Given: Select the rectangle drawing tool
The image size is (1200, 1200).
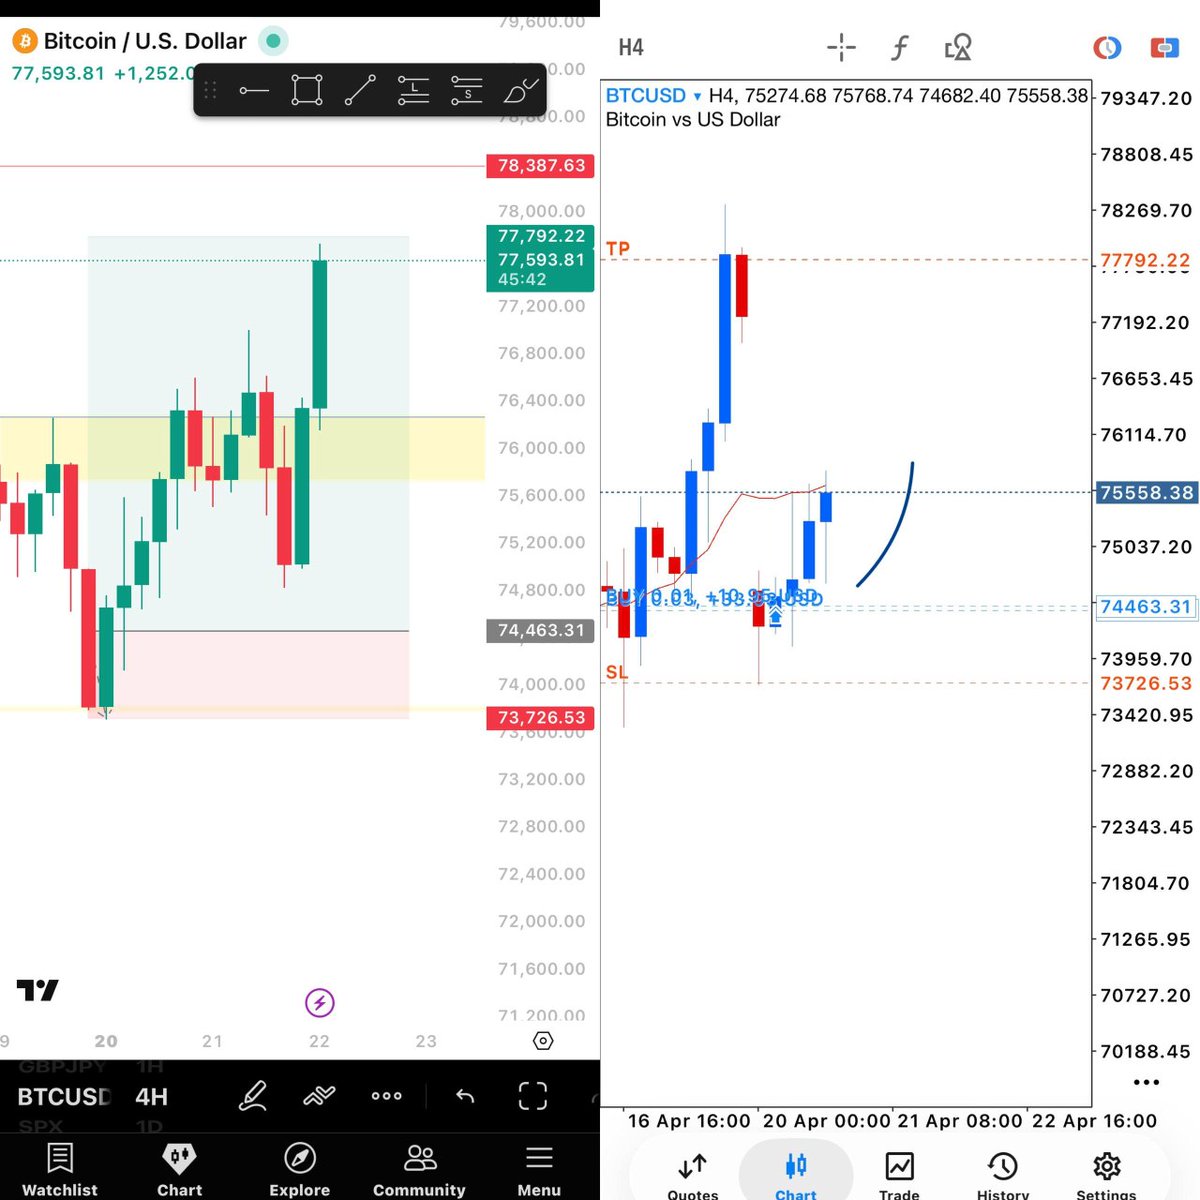Looking at the screenshot, I should pyautogui.click(x=307, y=90).
